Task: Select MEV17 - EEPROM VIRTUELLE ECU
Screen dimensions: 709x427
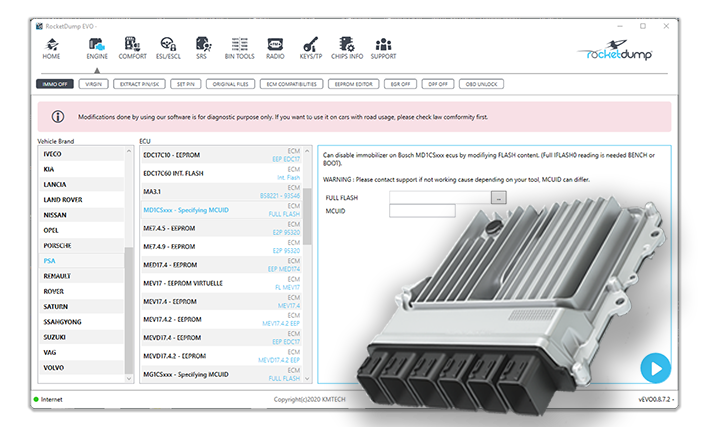Action: 222,283
